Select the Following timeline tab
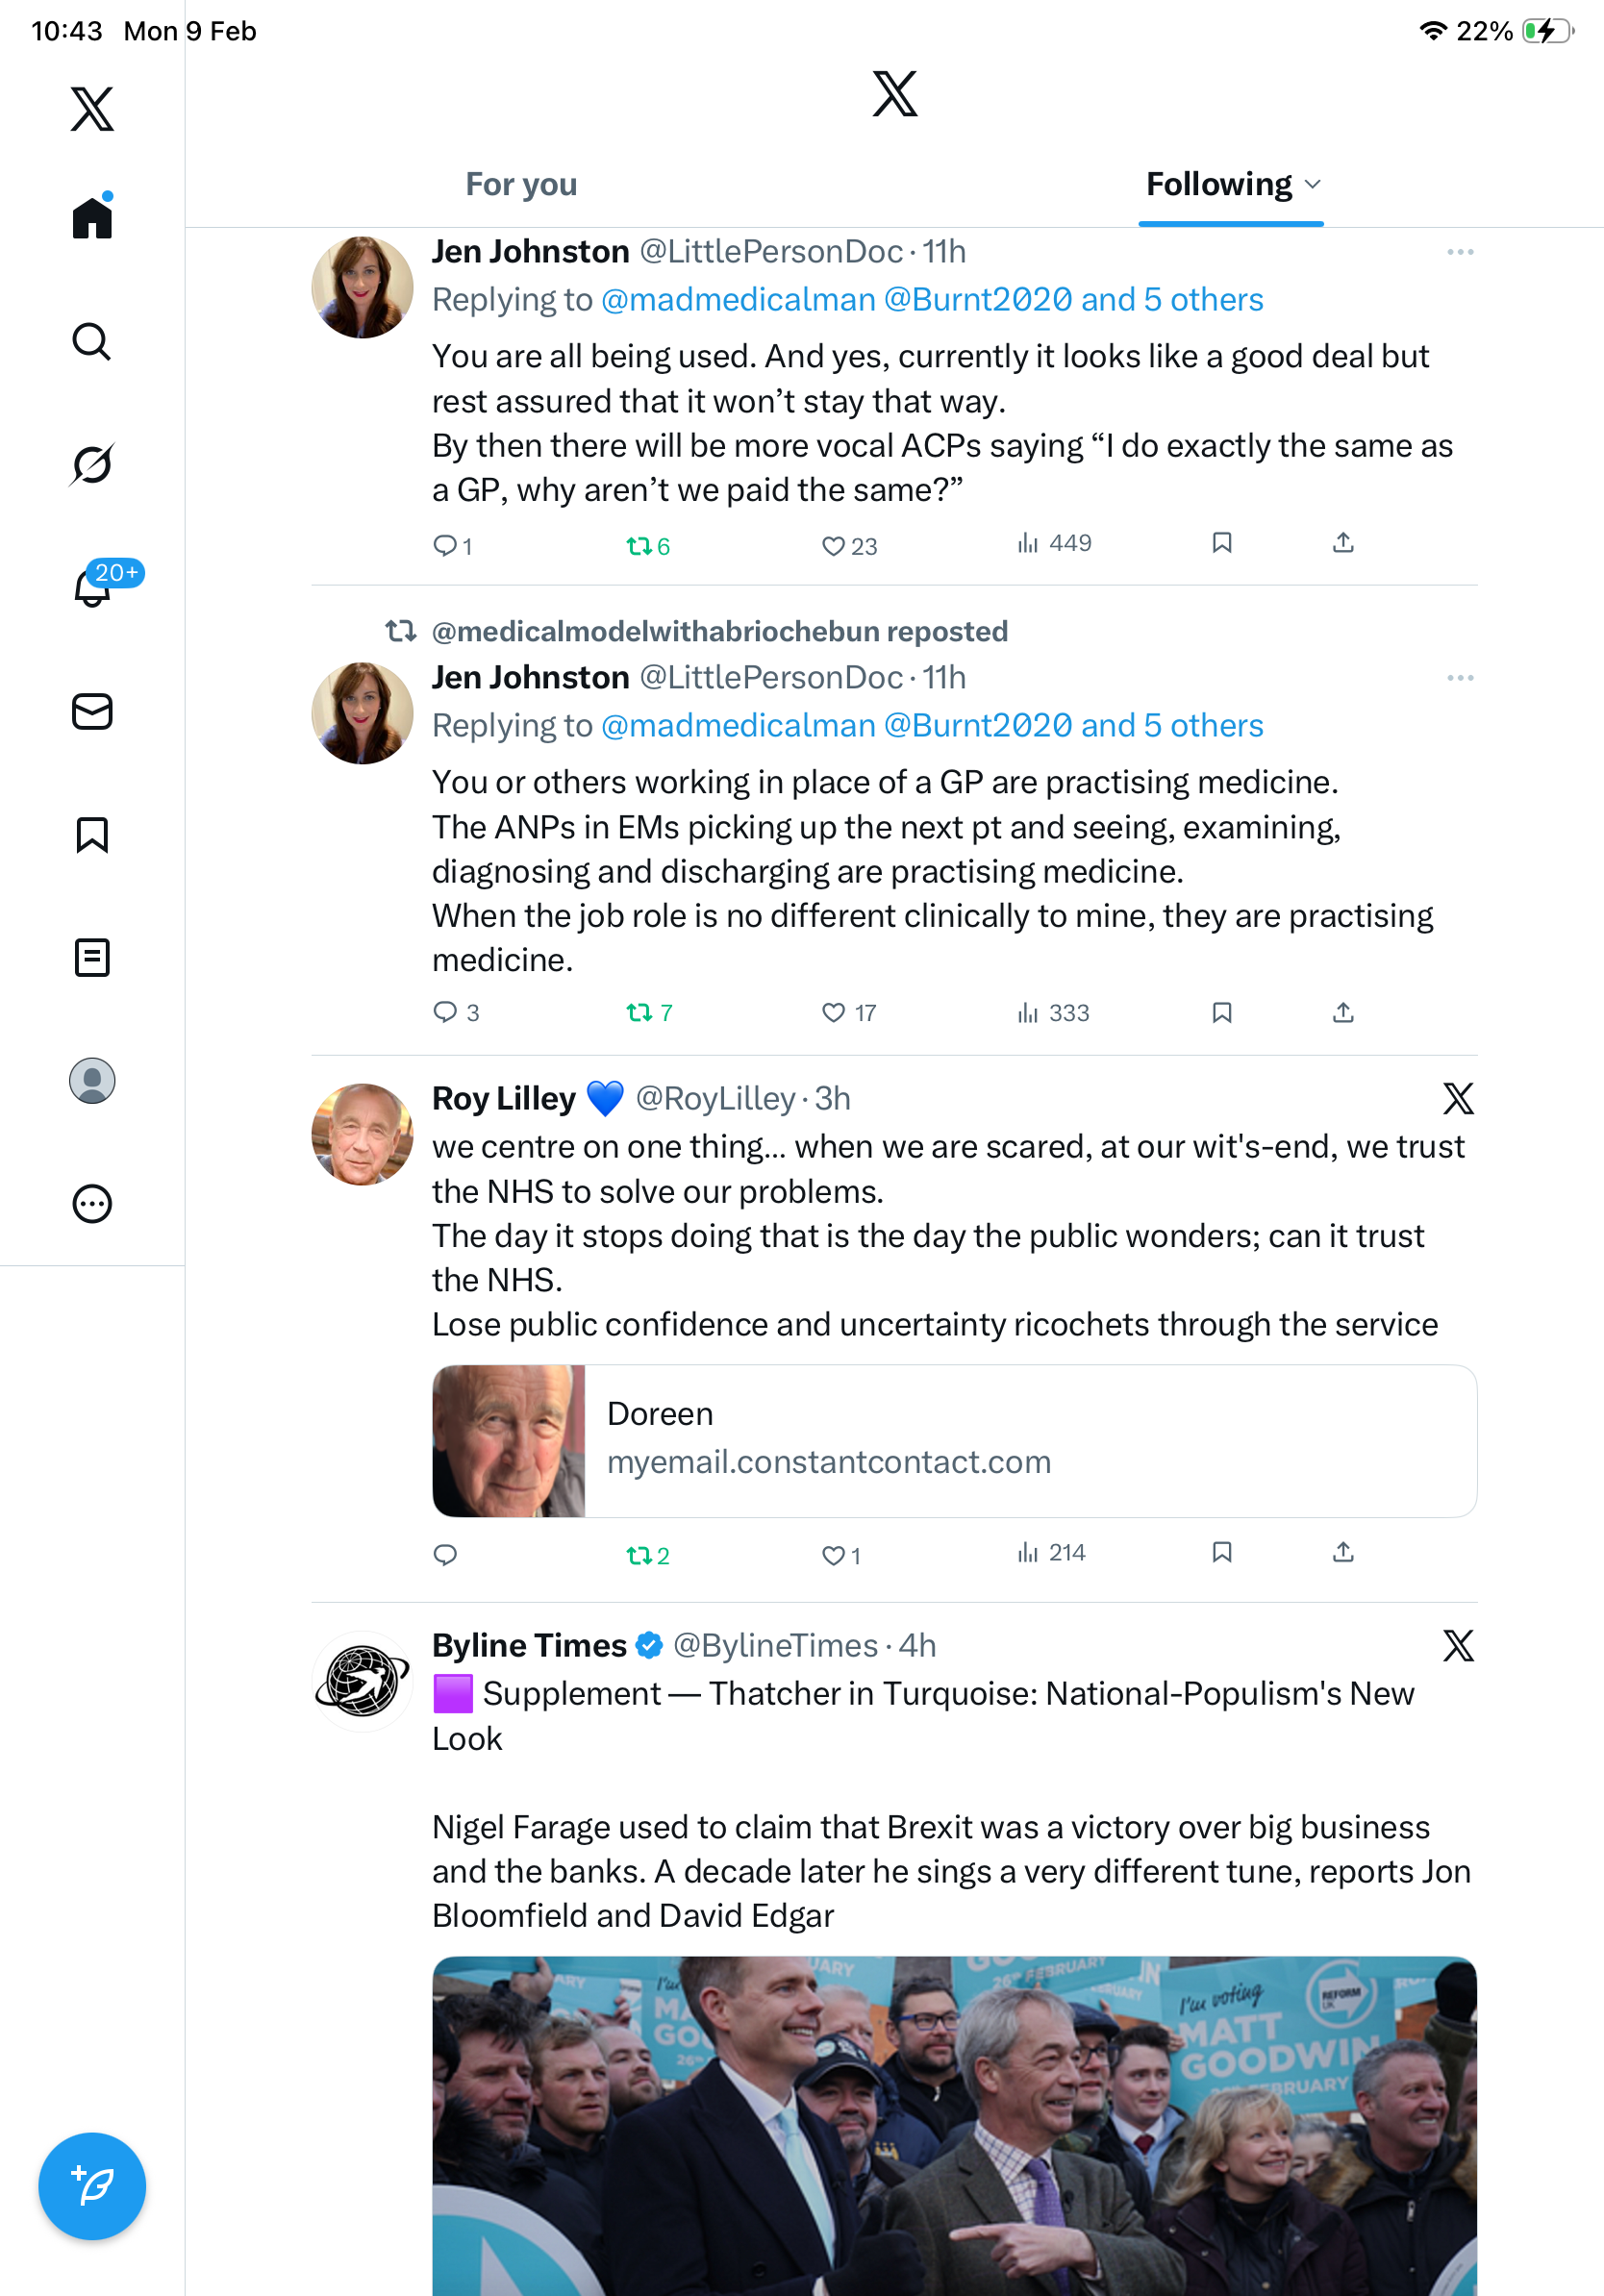 [x=1218, y=185]
